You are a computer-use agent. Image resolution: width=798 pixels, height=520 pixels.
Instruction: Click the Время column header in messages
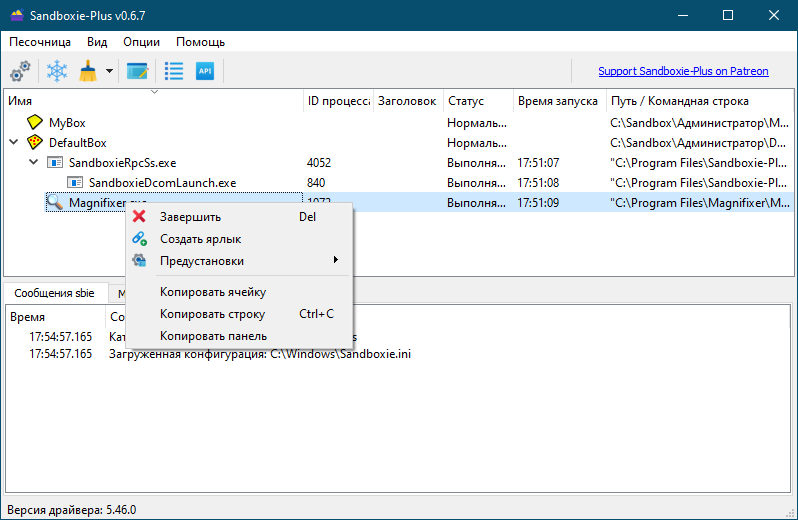(x=55, y=316)
